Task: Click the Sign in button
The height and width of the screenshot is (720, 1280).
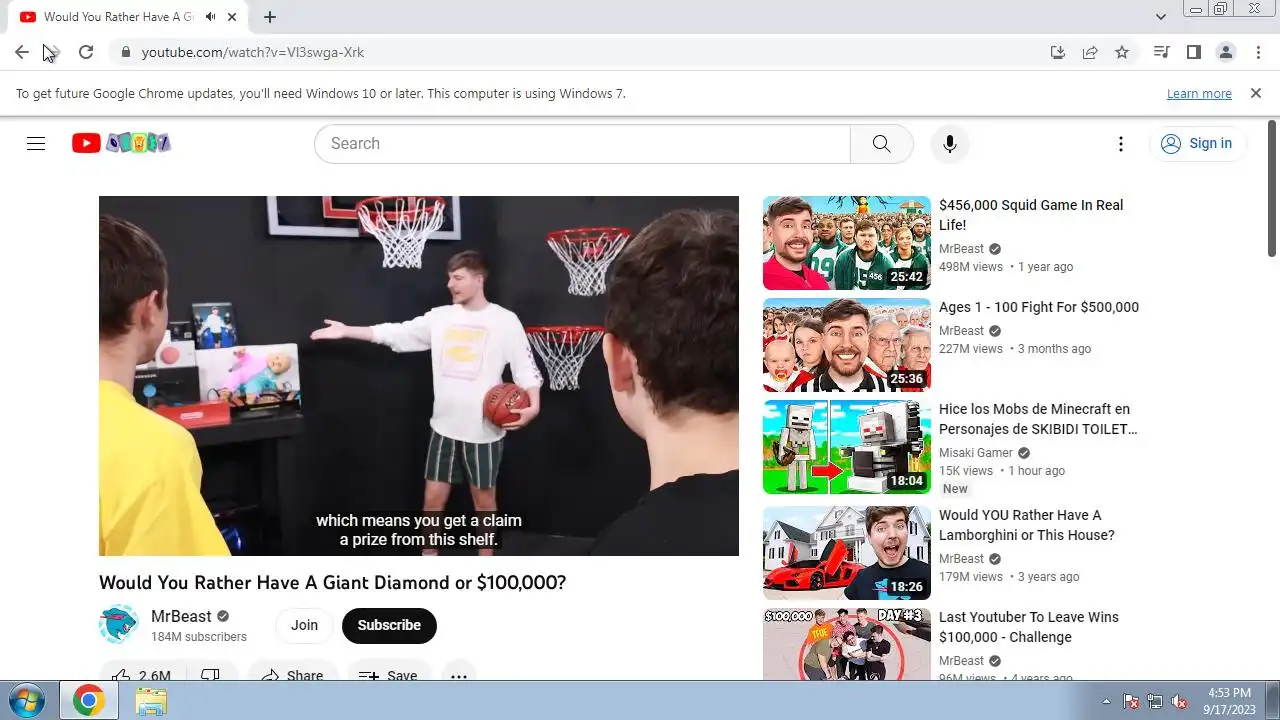Action: [x=1197, y=143]
